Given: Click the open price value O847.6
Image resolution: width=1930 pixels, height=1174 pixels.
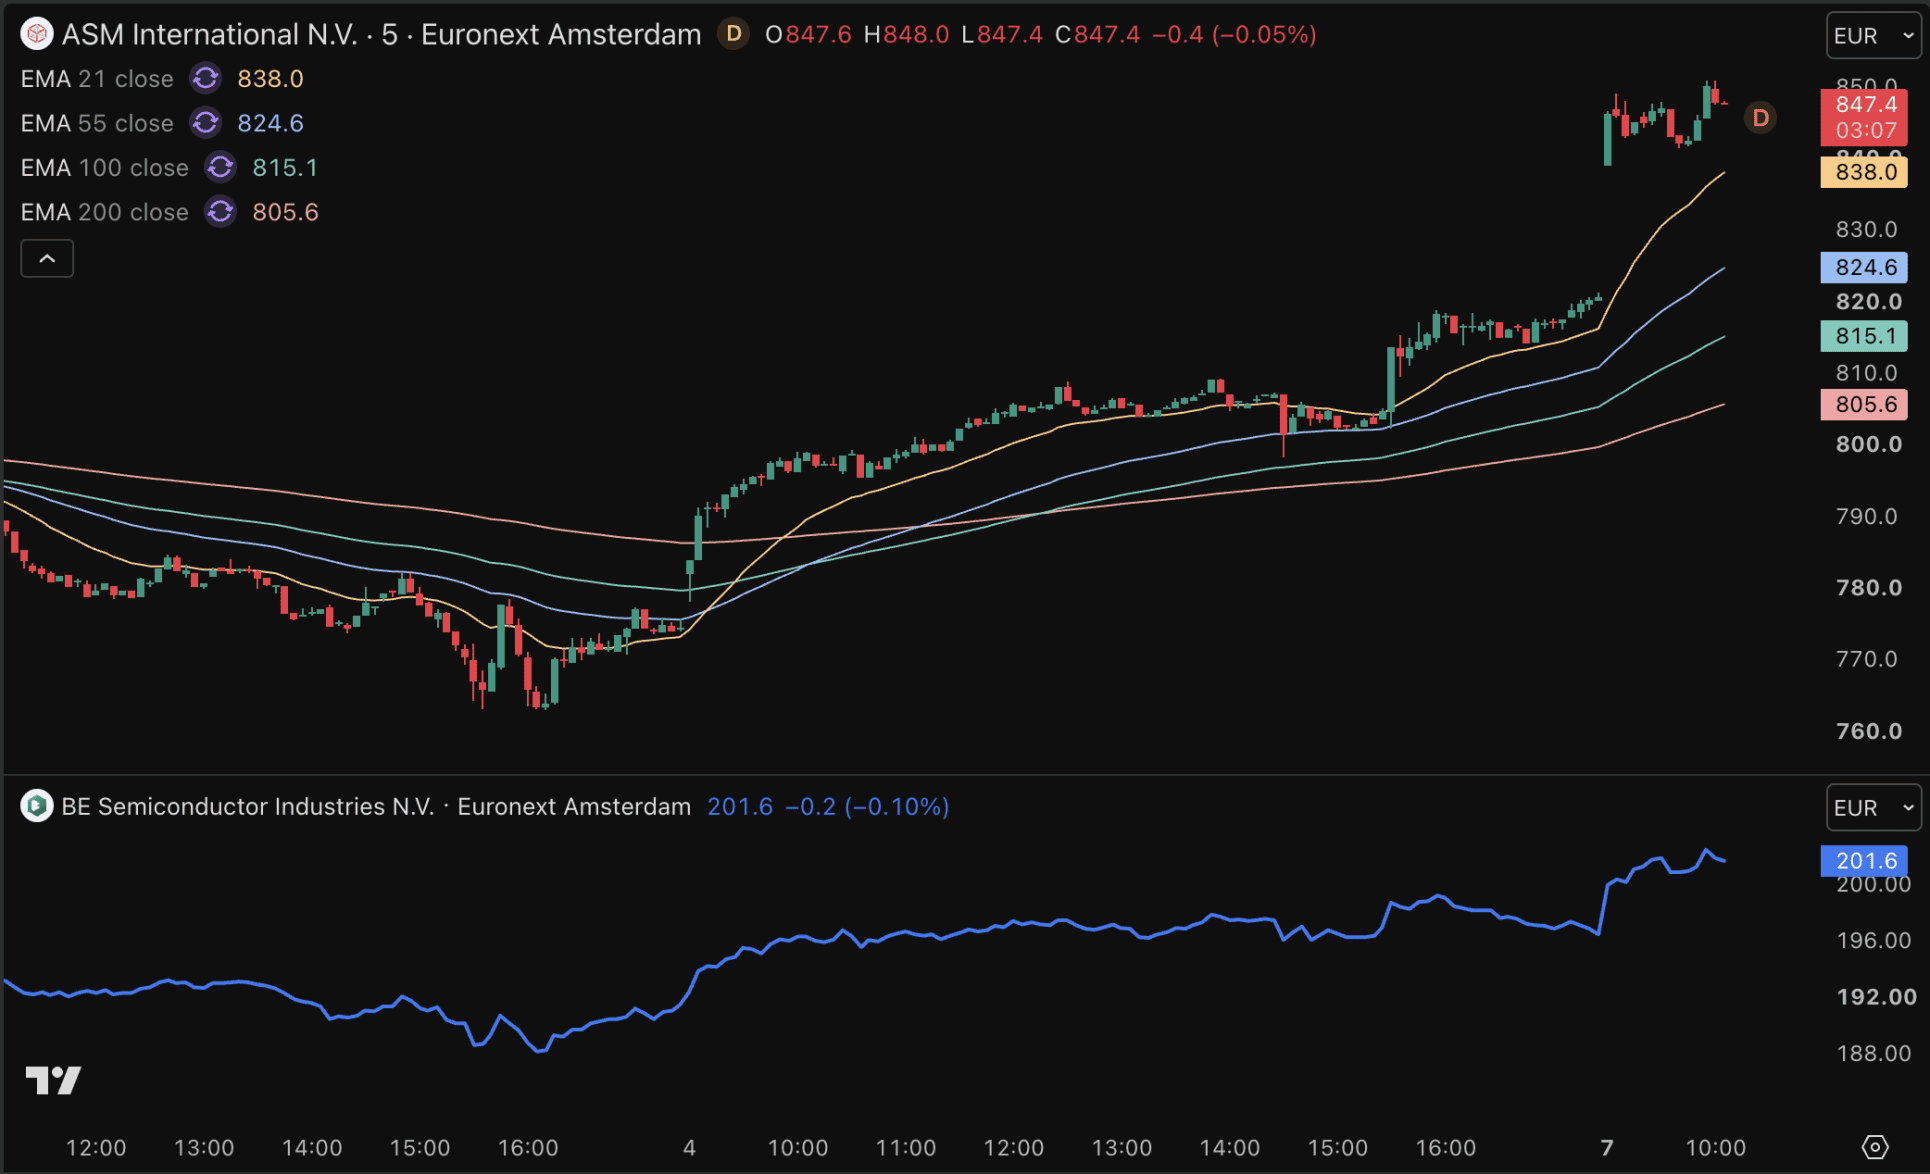Looking at the screenshot, I should (x=808, y=34).
